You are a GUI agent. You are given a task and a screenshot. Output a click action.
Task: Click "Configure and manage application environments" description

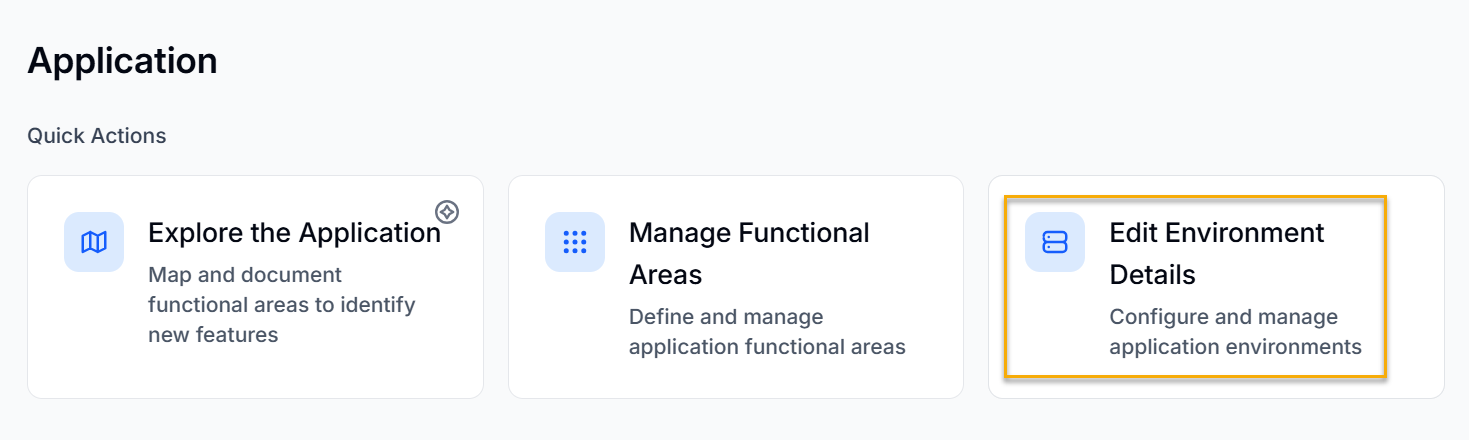click(x=1235, y=332)
